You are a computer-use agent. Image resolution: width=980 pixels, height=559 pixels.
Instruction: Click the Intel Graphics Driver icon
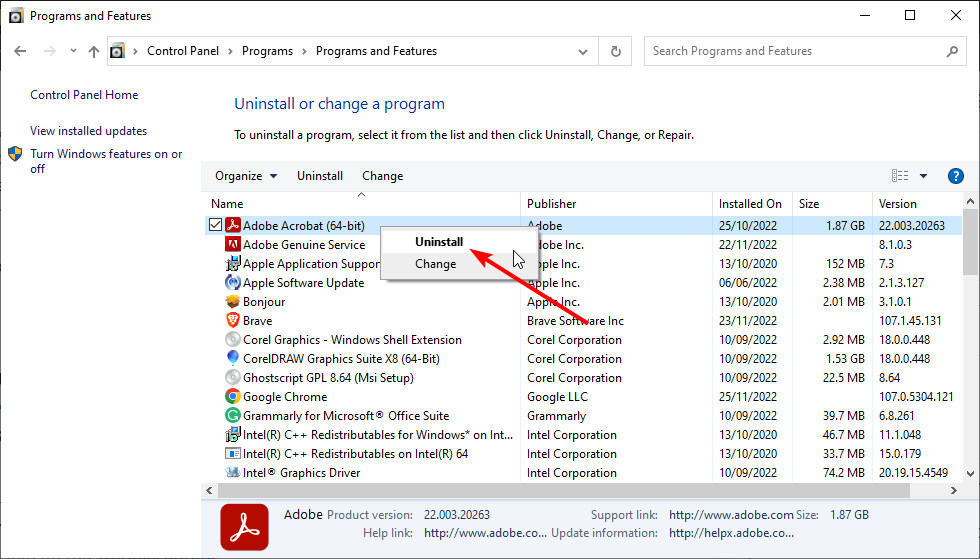(232, 472)
